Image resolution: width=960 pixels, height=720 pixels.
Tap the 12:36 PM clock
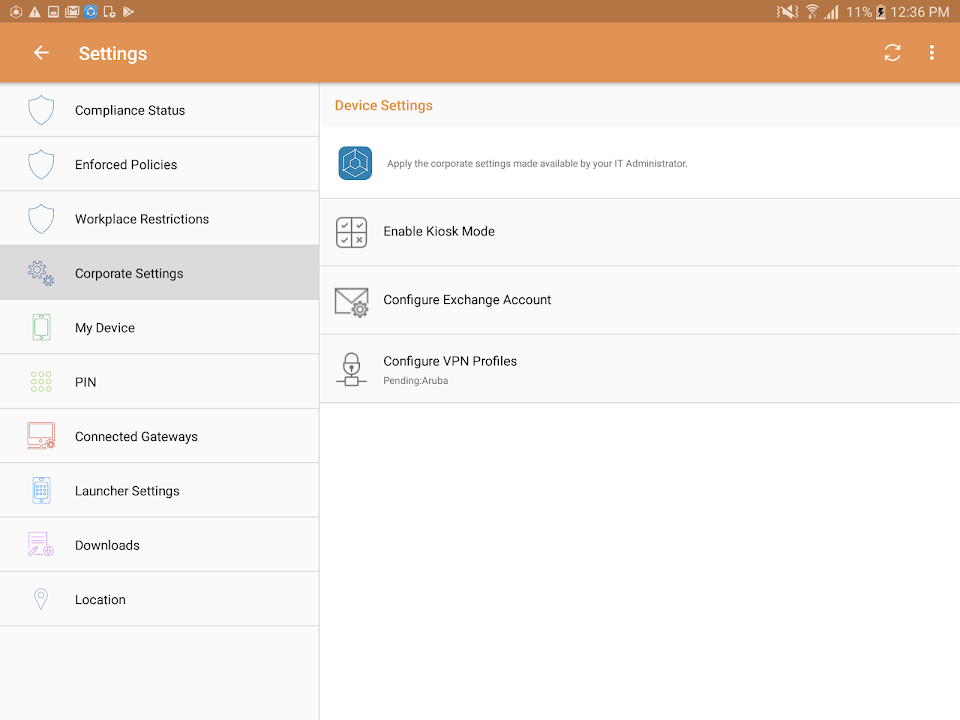[920, 12]
